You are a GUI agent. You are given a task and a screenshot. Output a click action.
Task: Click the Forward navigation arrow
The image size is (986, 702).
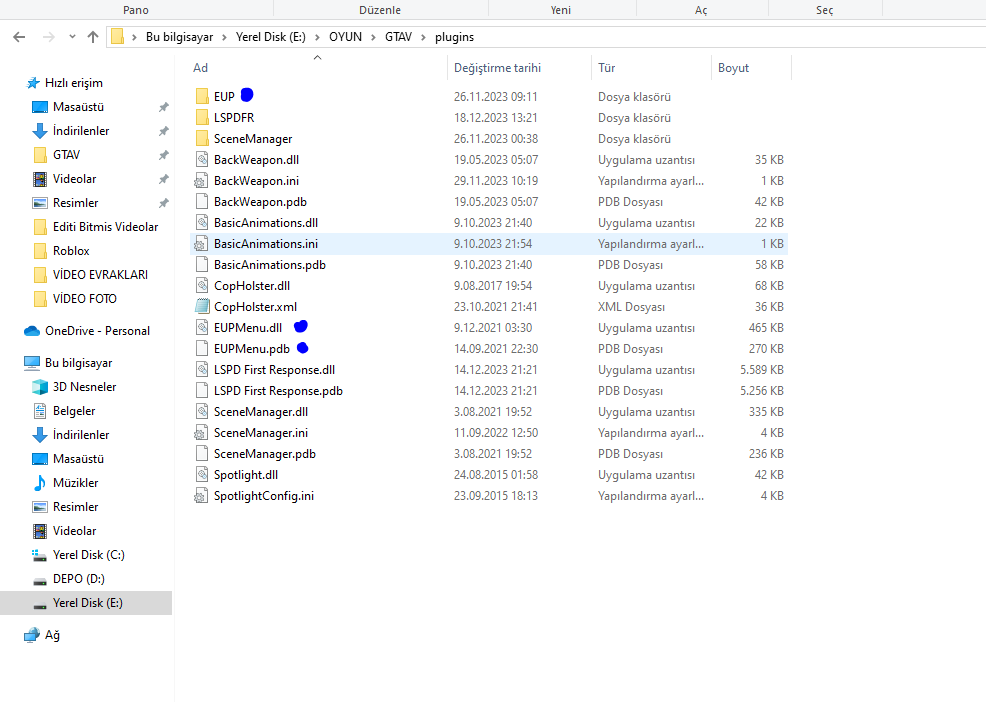48,37
